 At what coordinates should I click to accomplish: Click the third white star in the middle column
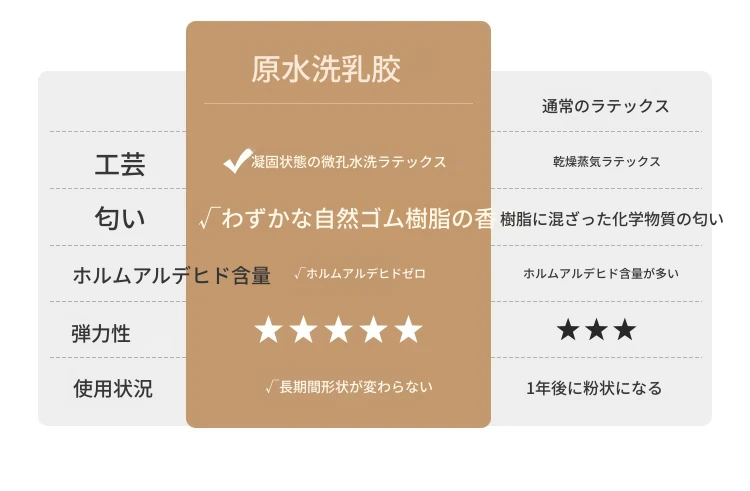(x=338, y=329)
